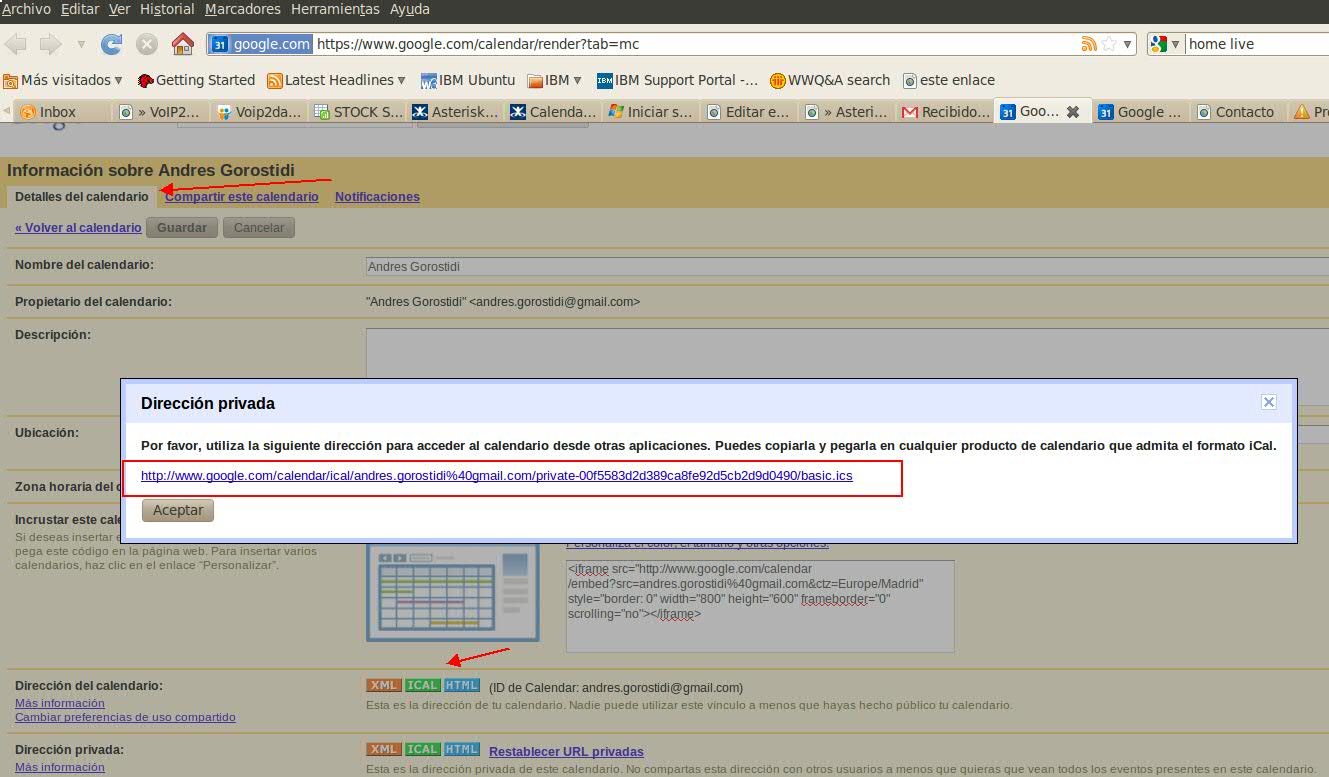
Task: Open the search engine selector dropdown
Action: 1165,44
